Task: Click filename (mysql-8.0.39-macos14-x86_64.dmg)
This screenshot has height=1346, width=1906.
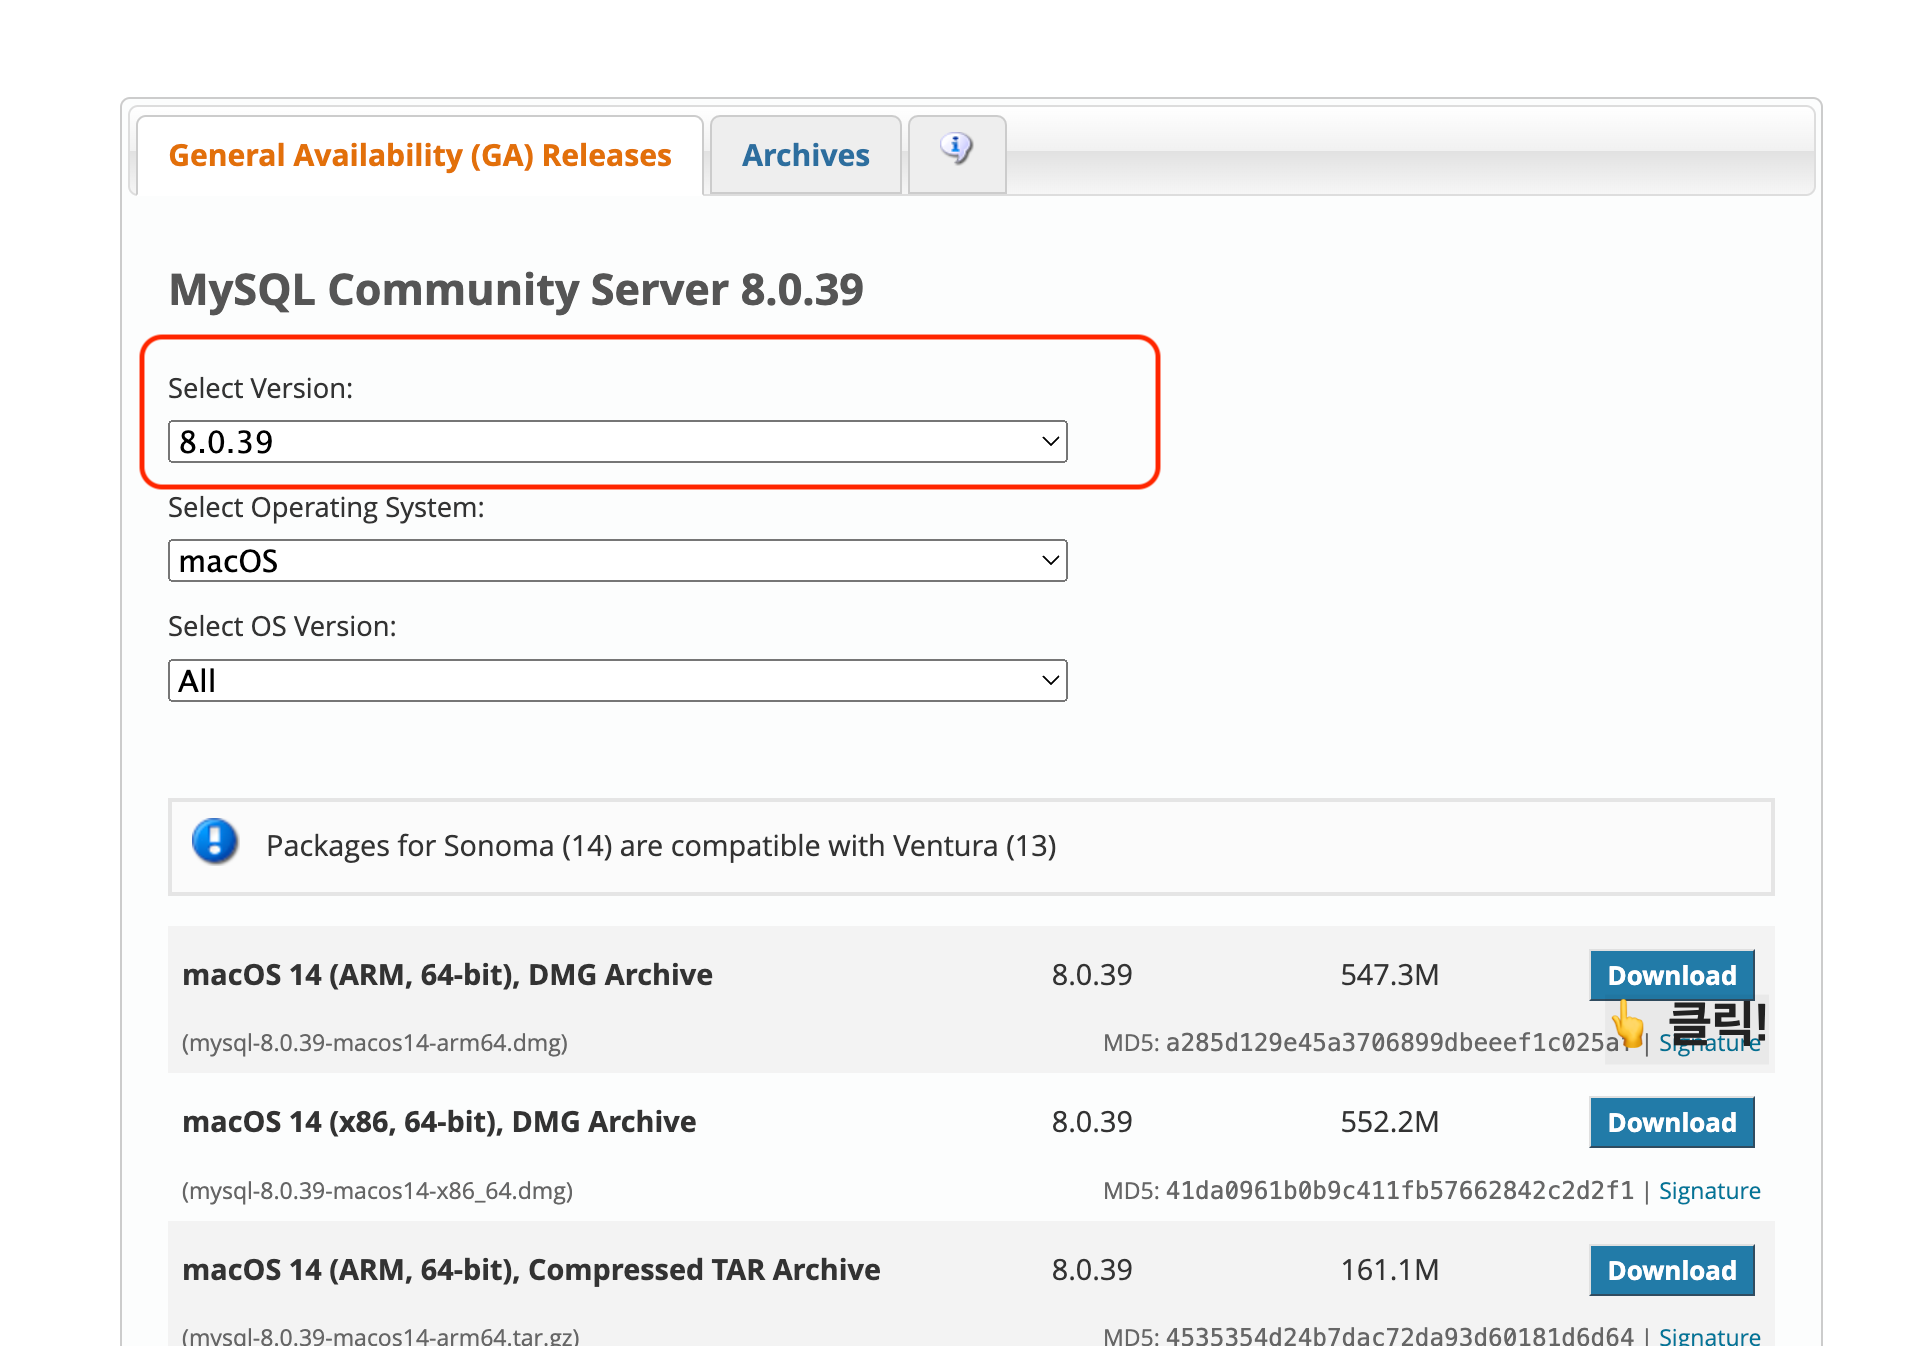Action: point(377,1190)
